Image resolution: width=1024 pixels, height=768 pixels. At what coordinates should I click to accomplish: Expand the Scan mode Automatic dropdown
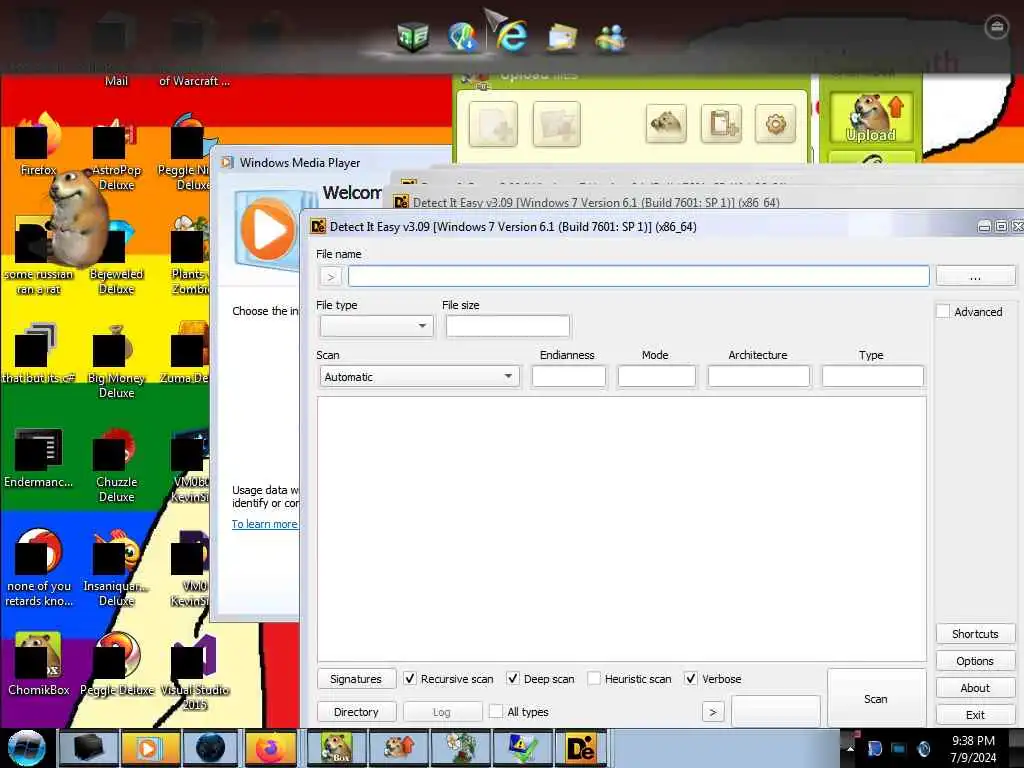point(419,377)
